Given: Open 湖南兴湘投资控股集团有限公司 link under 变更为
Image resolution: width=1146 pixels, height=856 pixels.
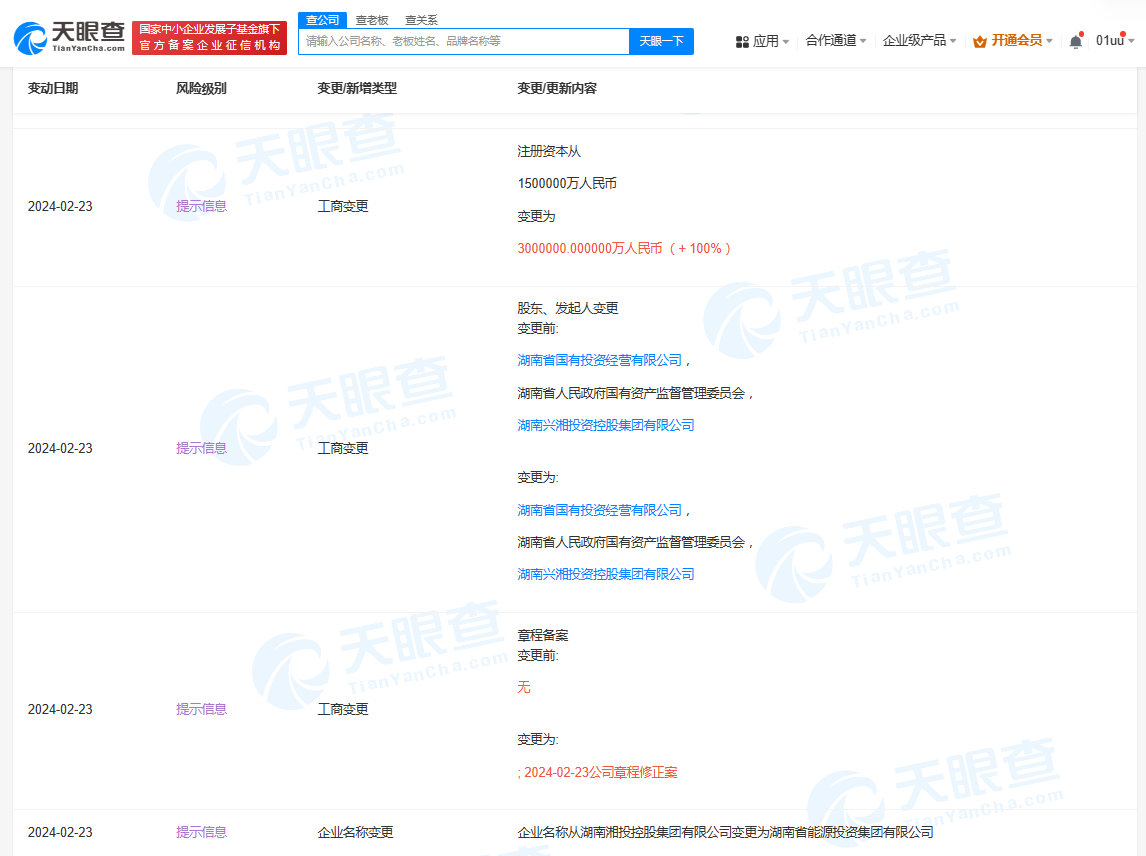Looking at the screenshot, I should click(x=605, y=574).
